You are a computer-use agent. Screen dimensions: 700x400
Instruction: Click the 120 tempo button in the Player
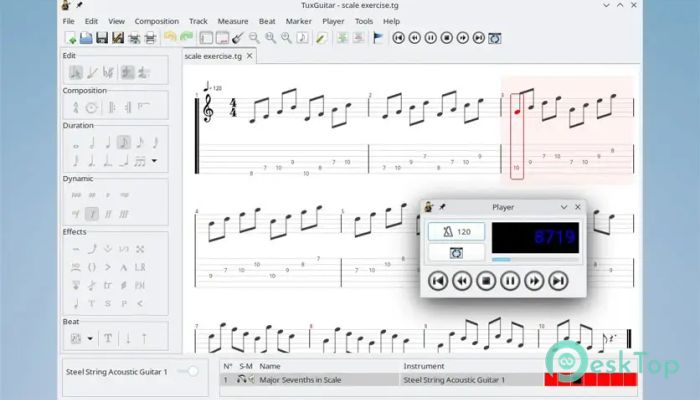tap(456, 231)
